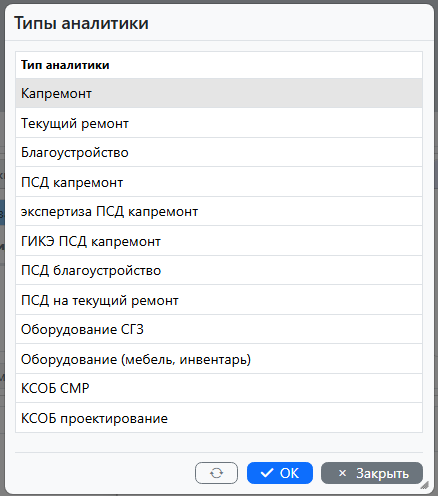Select the КСОБ СМР row
Viewport: 438px width, 496px height.
point(219,388)
